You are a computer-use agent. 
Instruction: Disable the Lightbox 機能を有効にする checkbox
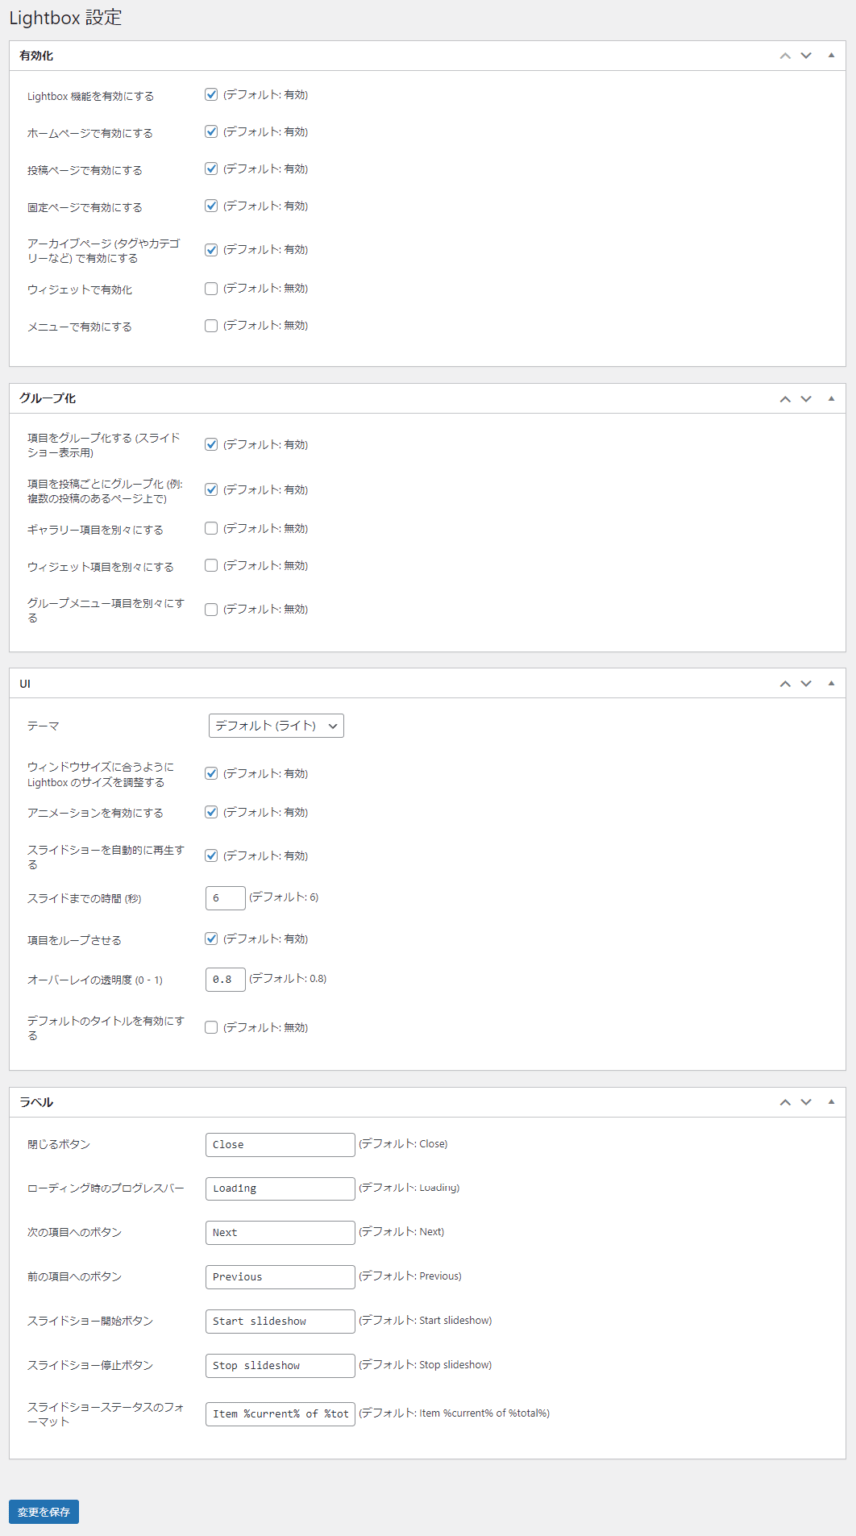coord(211,95)
